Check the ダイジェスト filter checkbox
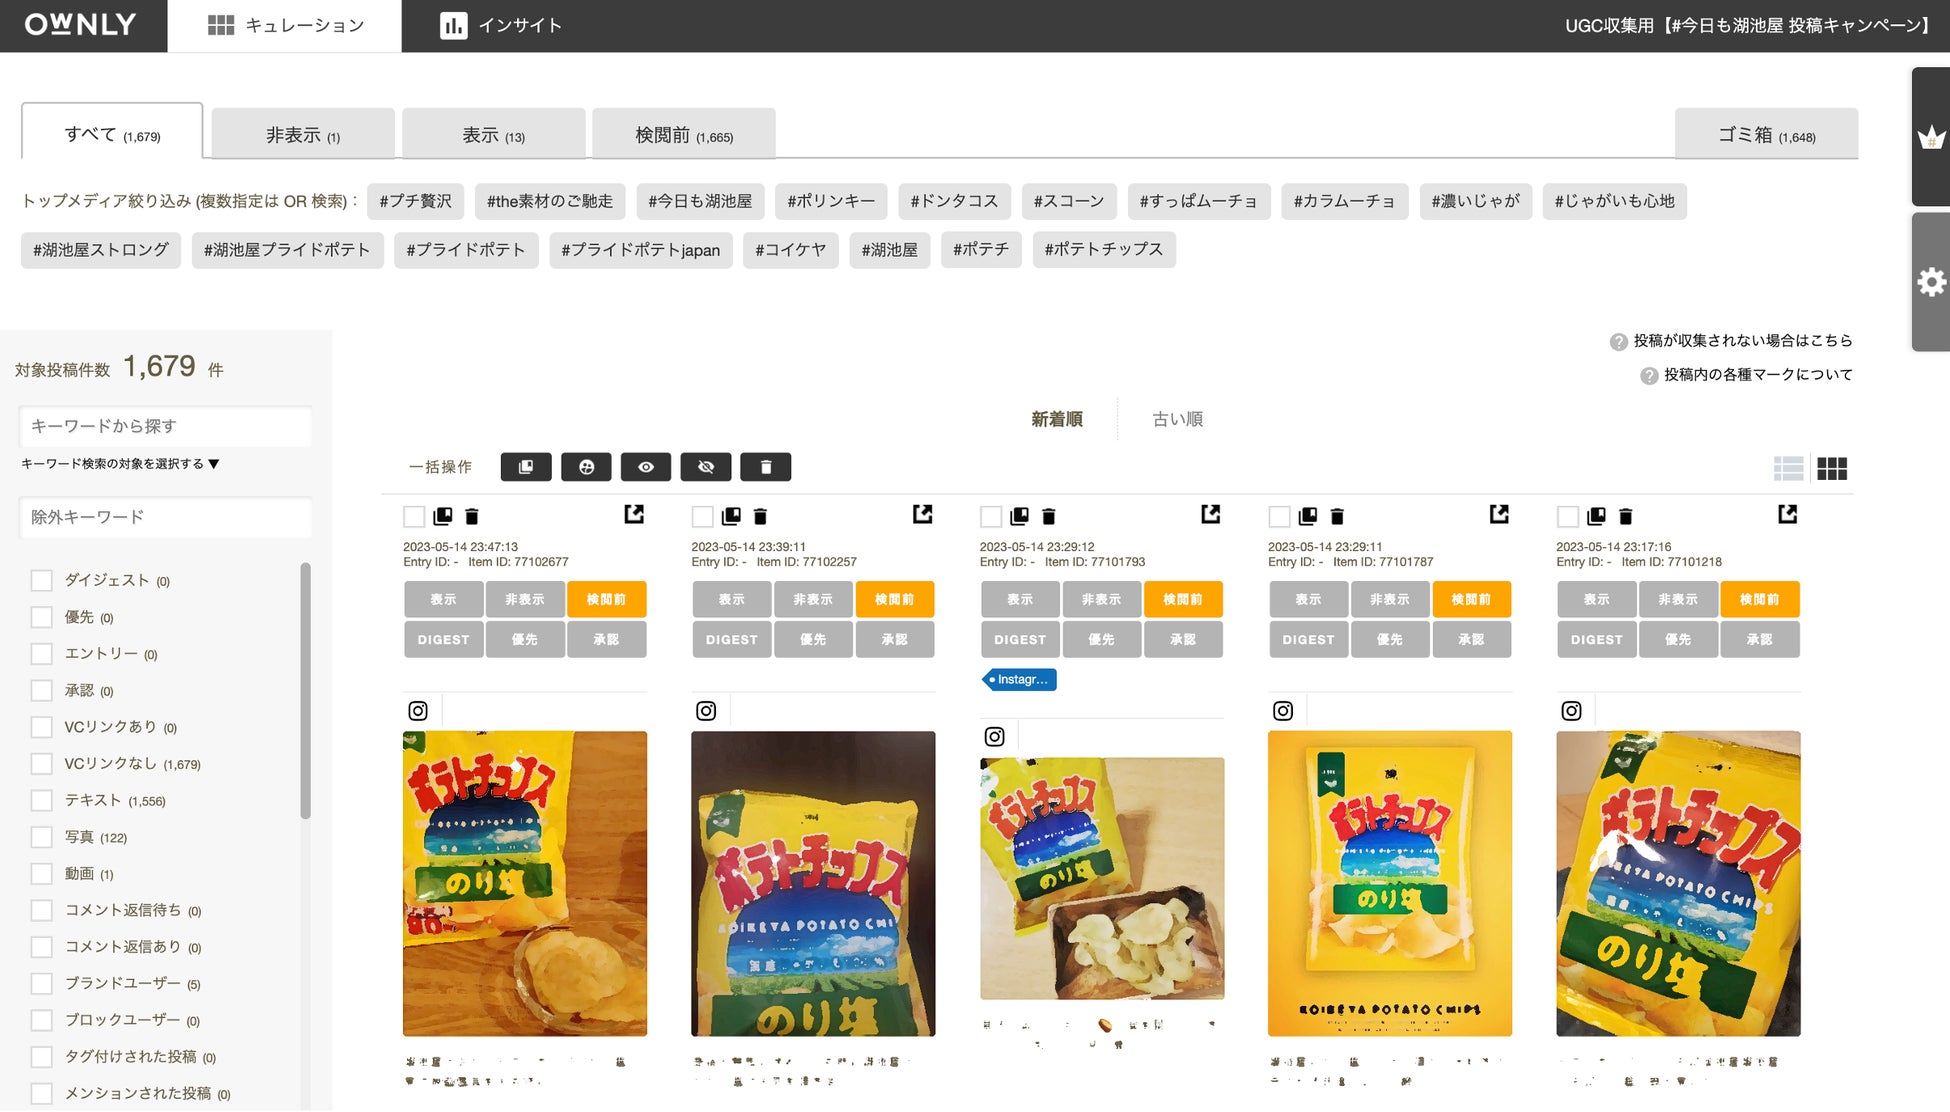The width and height of the screenshot is (1950, 1112). point(41,581)
